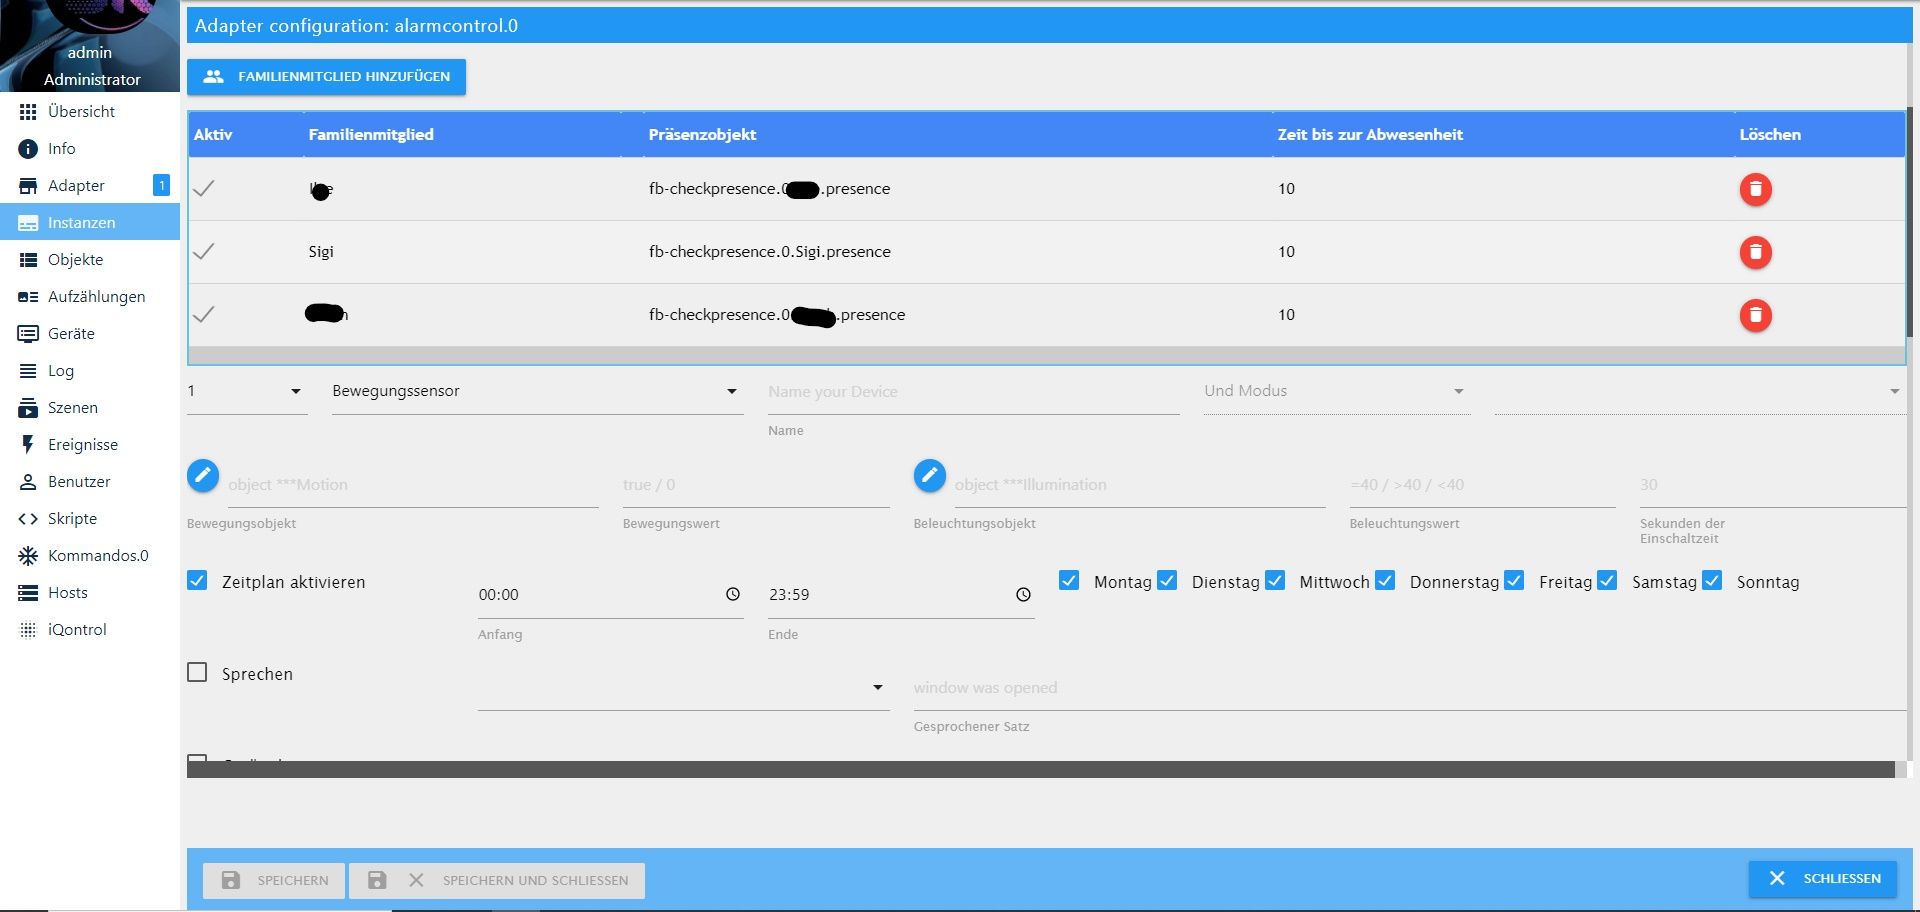Click the Name your Device field

[x=973, y=392]
